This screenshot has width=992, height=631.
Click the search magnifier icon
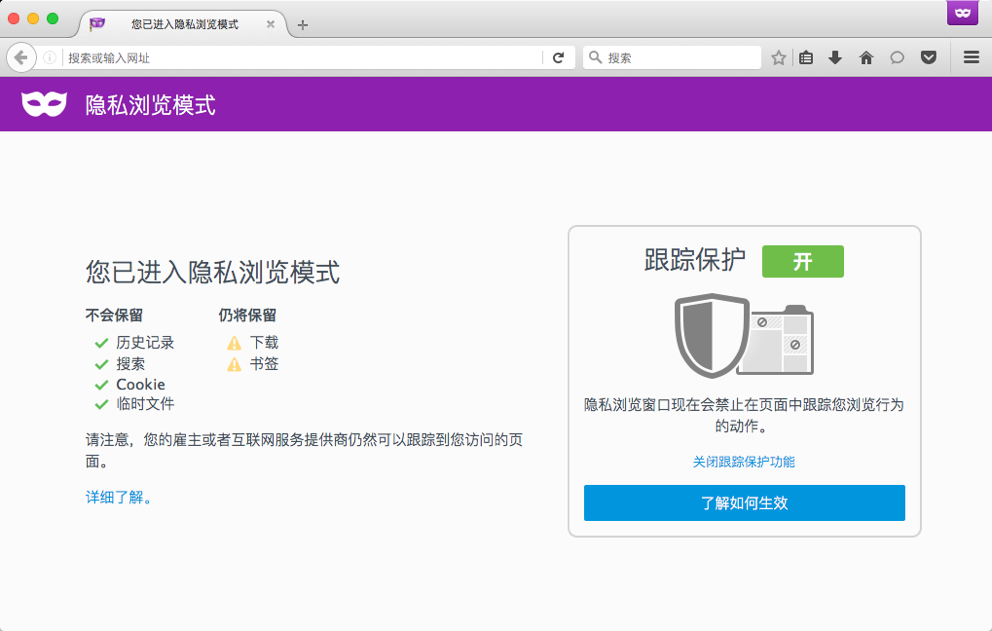pos(595,58)
